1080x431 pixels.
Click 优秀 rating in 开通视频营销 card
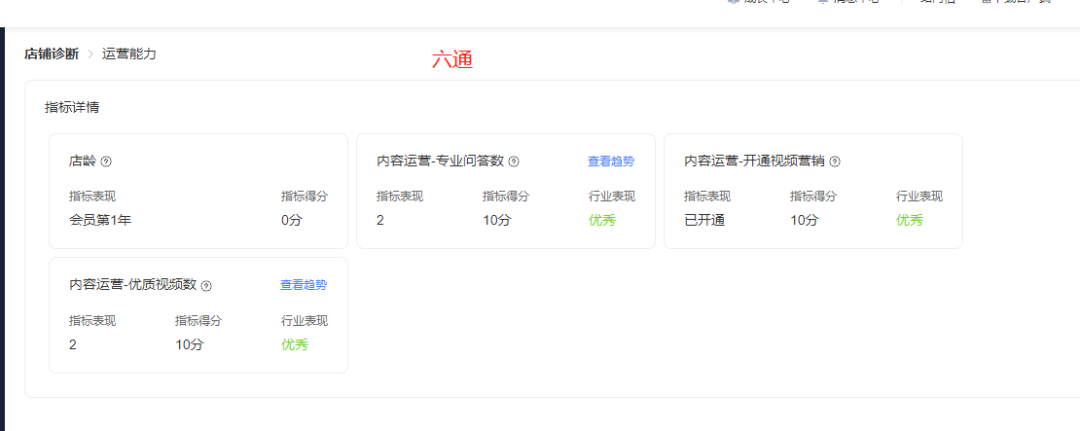pyautogui.click(x=909, y=221)
